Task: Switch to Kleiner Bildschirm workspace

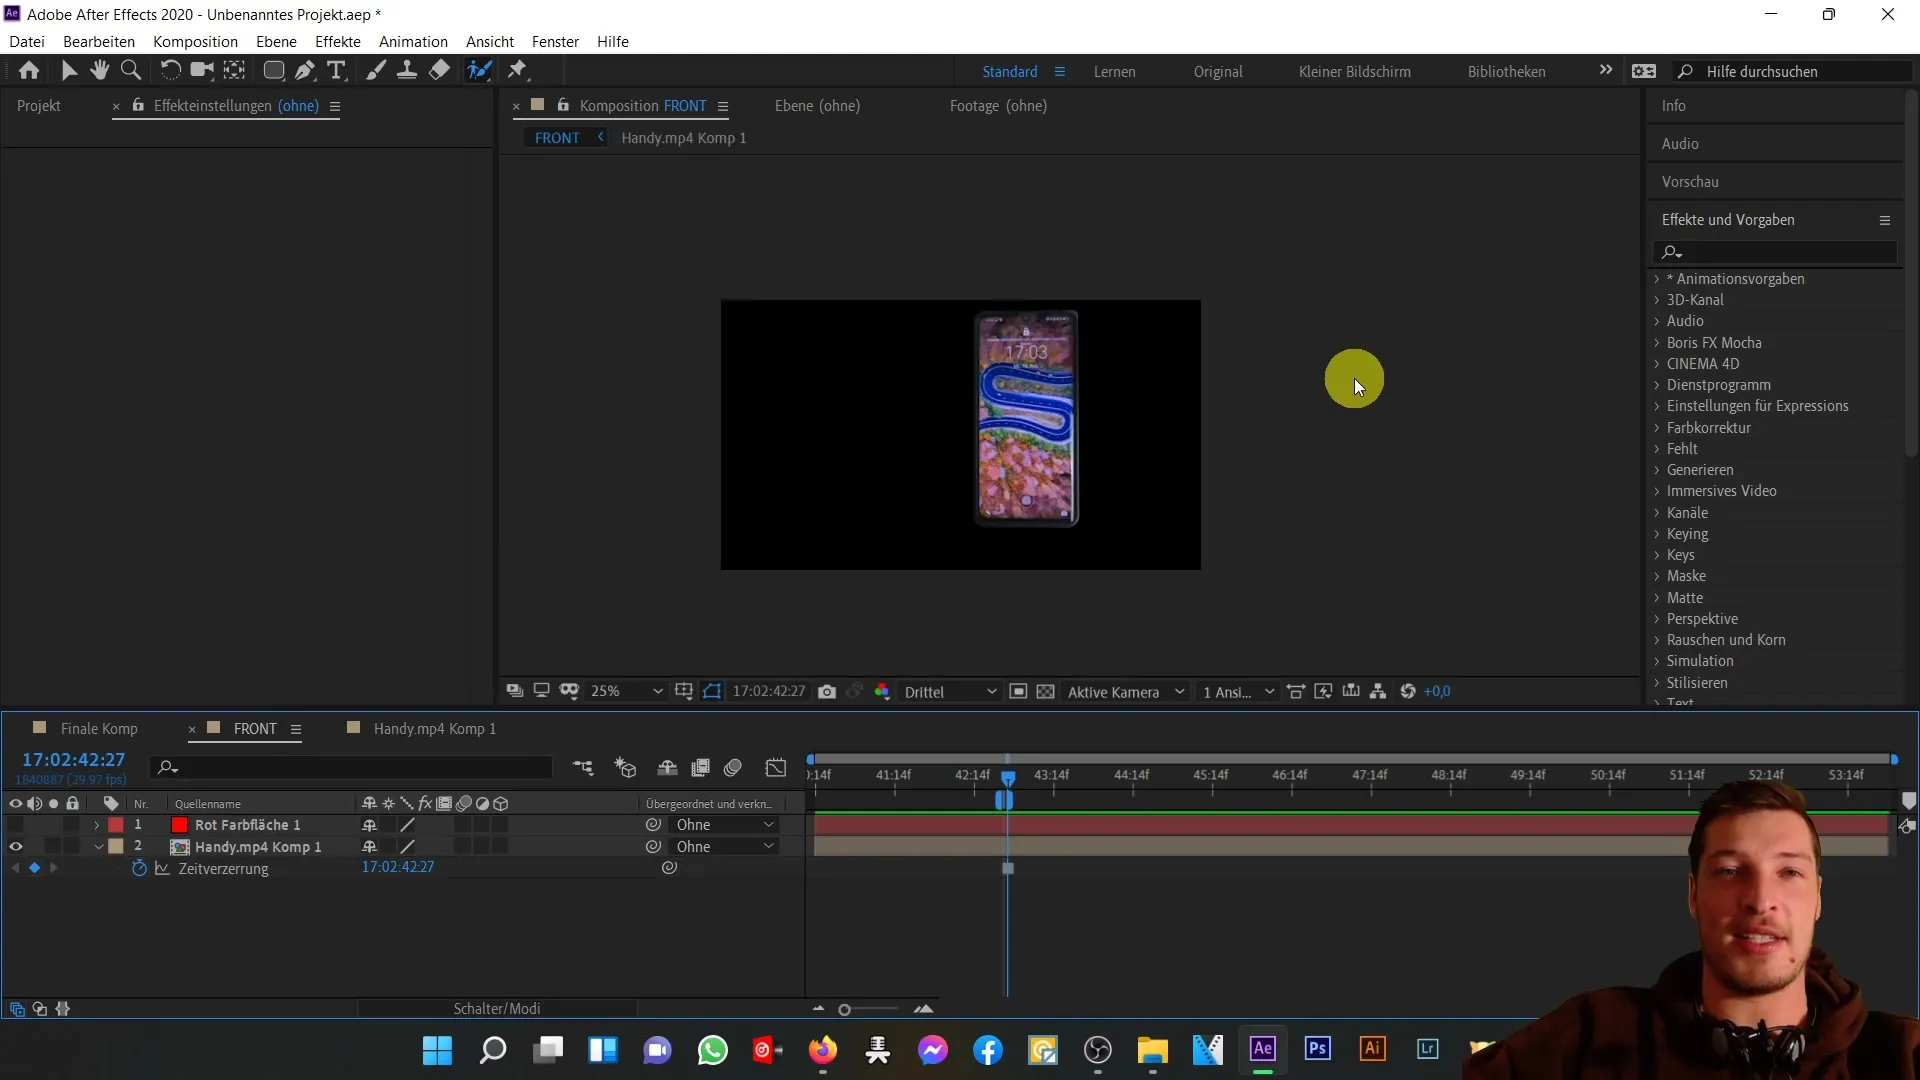Action: (x=1354, y=72)
